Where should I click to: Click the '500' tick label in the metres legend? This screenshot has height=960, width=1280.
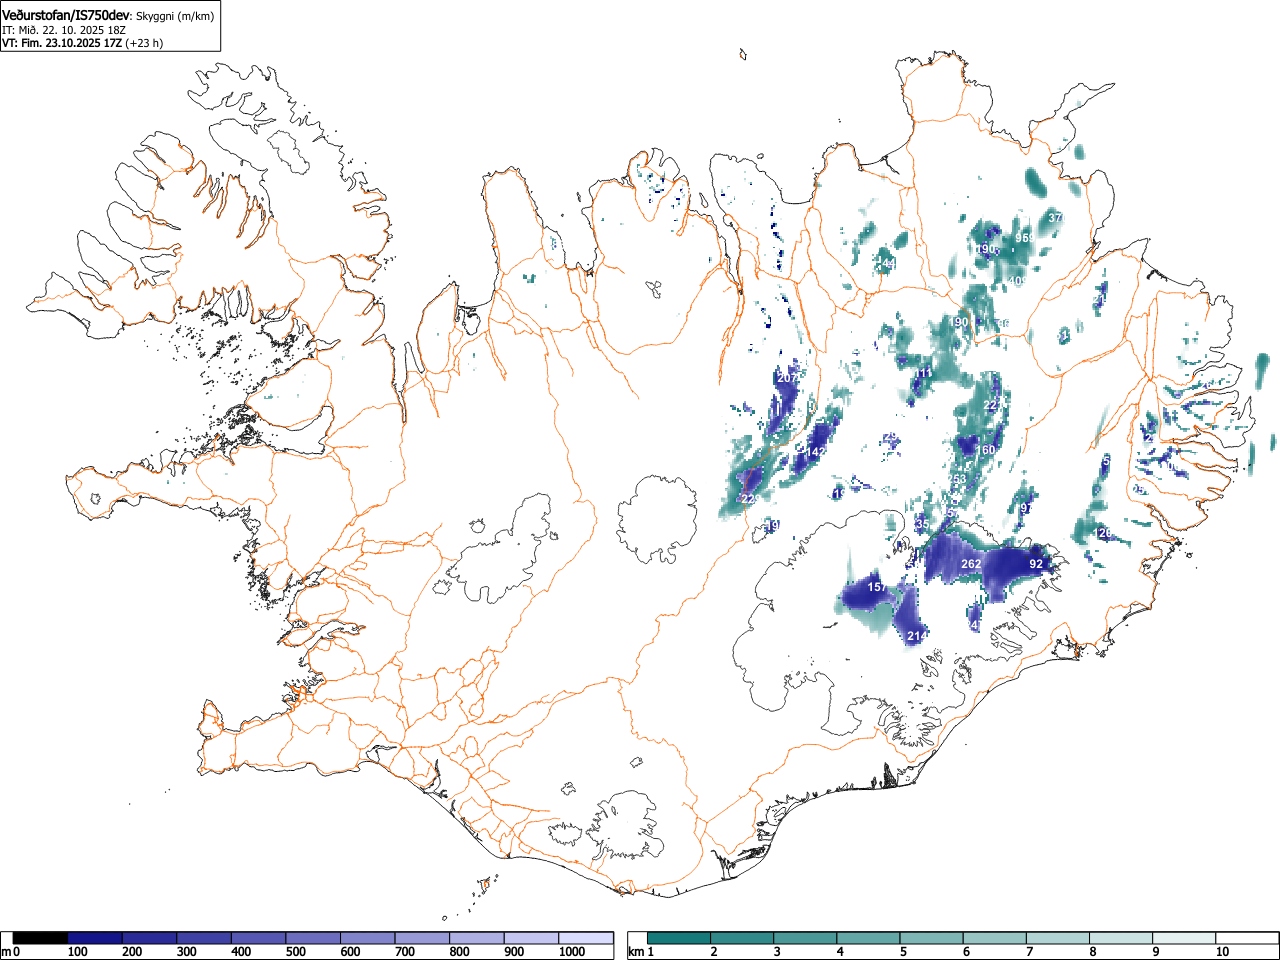coord(296,952)
